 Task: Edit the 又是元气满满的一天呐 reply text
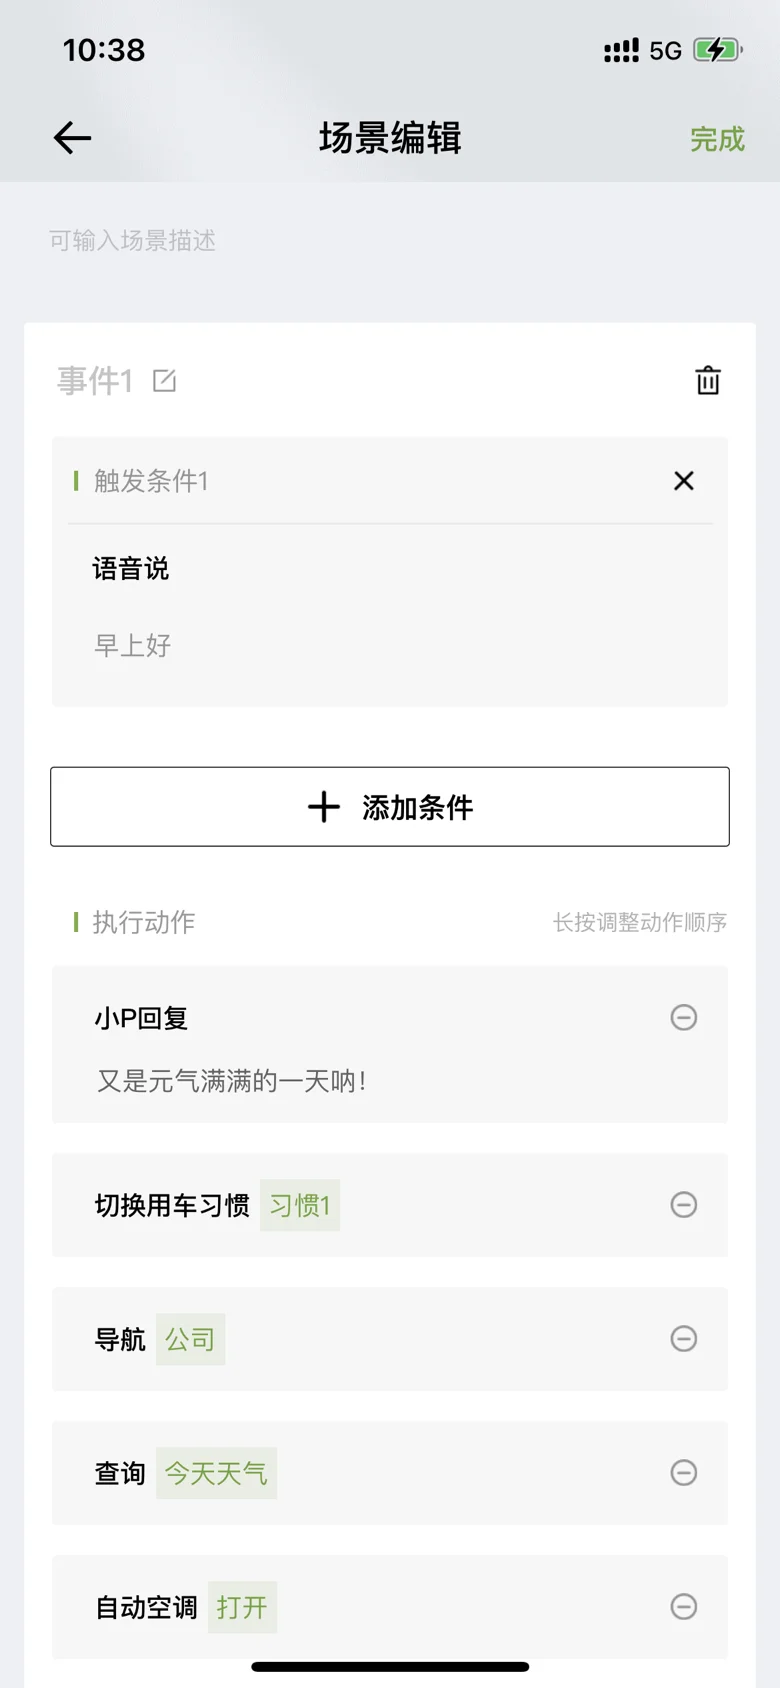[x=231, y=1080]
